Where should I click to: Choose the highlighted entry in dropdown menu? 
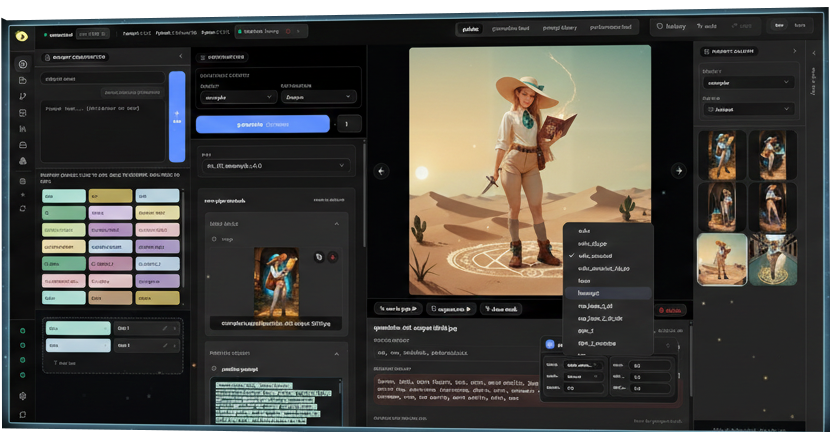point(608,293)
